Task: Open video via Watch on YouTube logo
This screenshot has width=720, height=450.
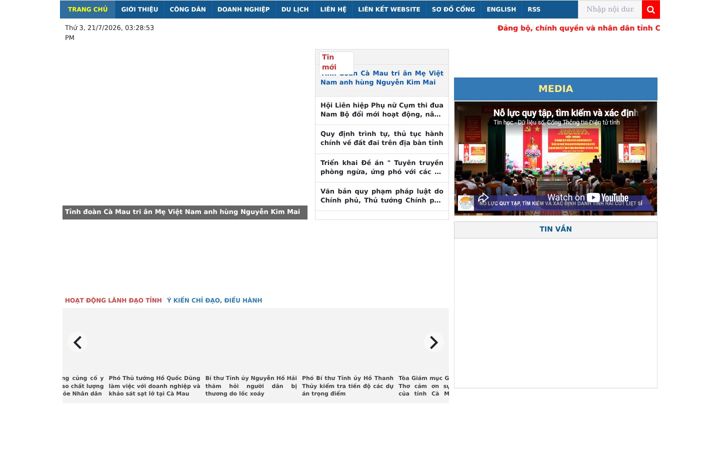Action: click(588, 198)
